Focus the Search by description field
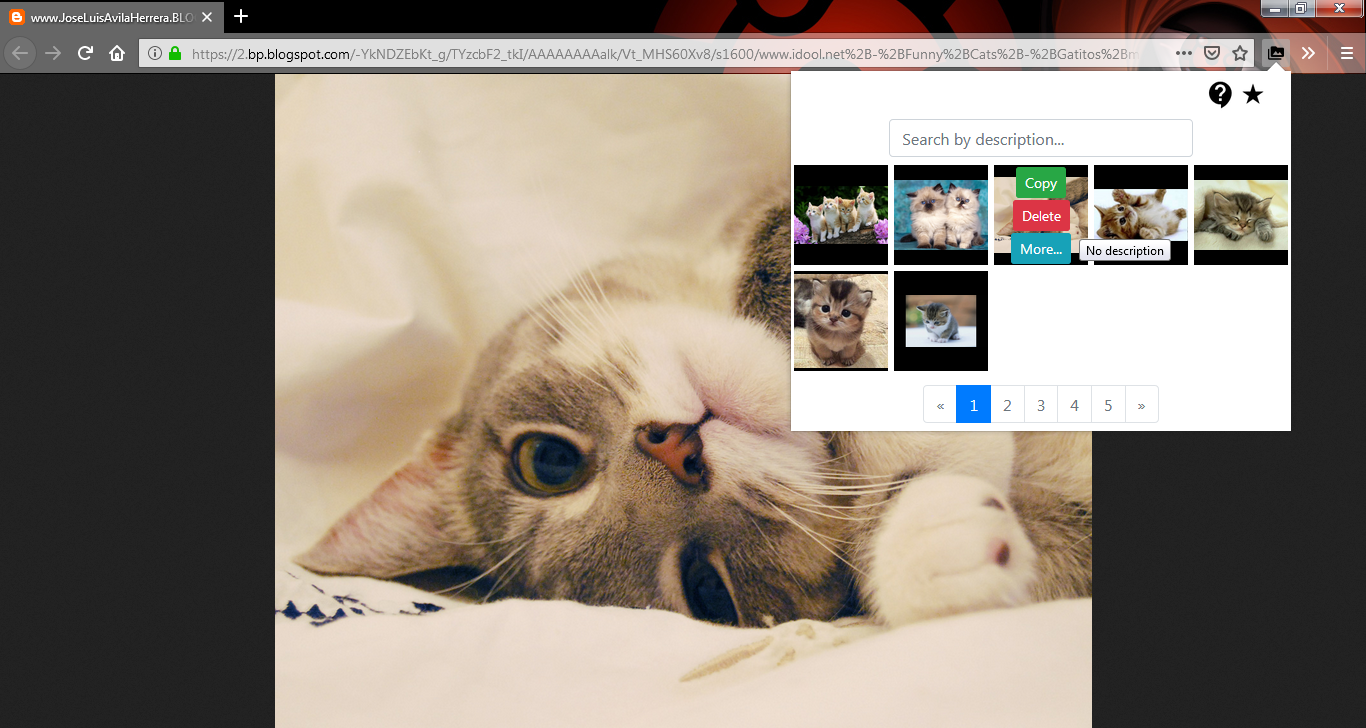1366x728 pixels. pos(1041,139)
